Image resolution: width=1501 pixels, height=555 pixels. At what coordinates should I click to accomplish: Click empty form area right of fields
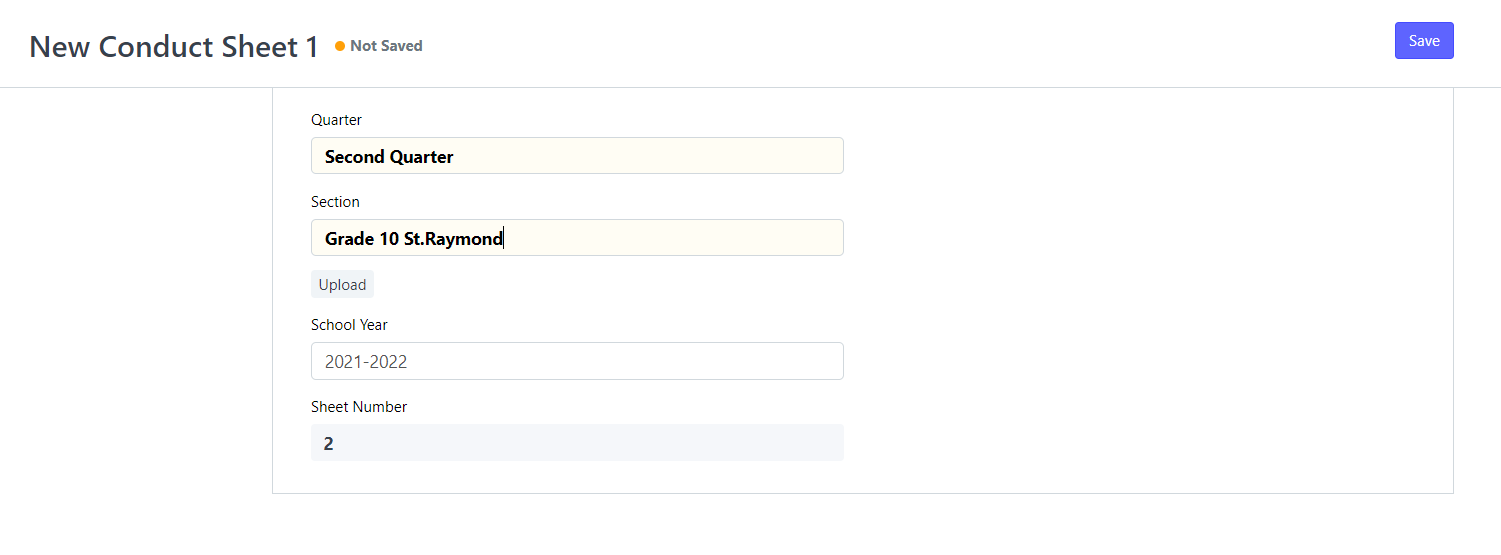(x=1150, y=290)
